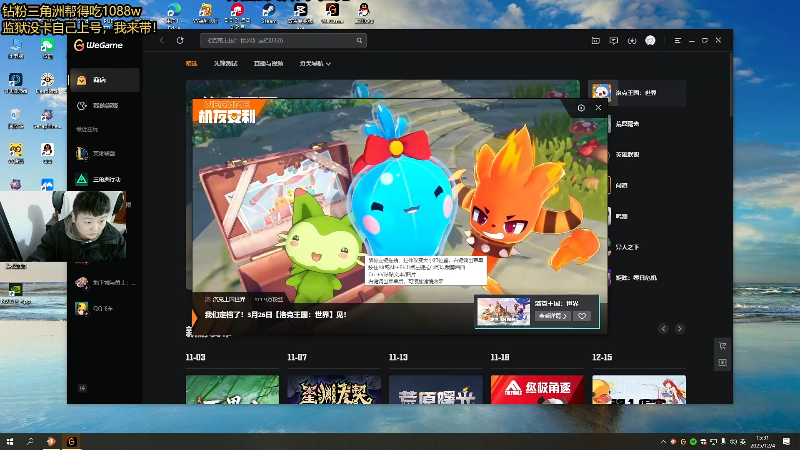Open the WeGame main menu icon
Viewport: 800px width, 450px height.
click(678, 40)
